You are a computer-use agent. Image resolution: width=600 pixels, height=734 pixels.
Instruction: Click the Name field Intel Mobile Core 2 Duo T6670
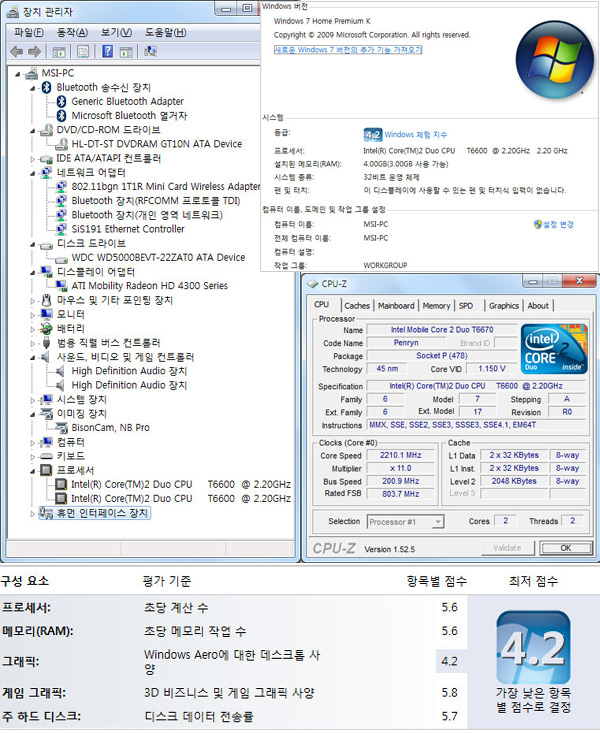click(442, 330)
